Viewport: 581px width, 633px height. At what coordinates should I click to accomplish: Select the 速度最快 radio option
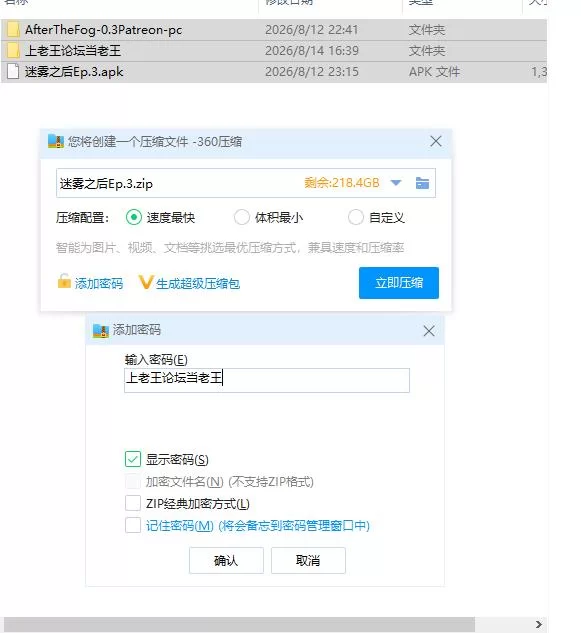(134, 217)
